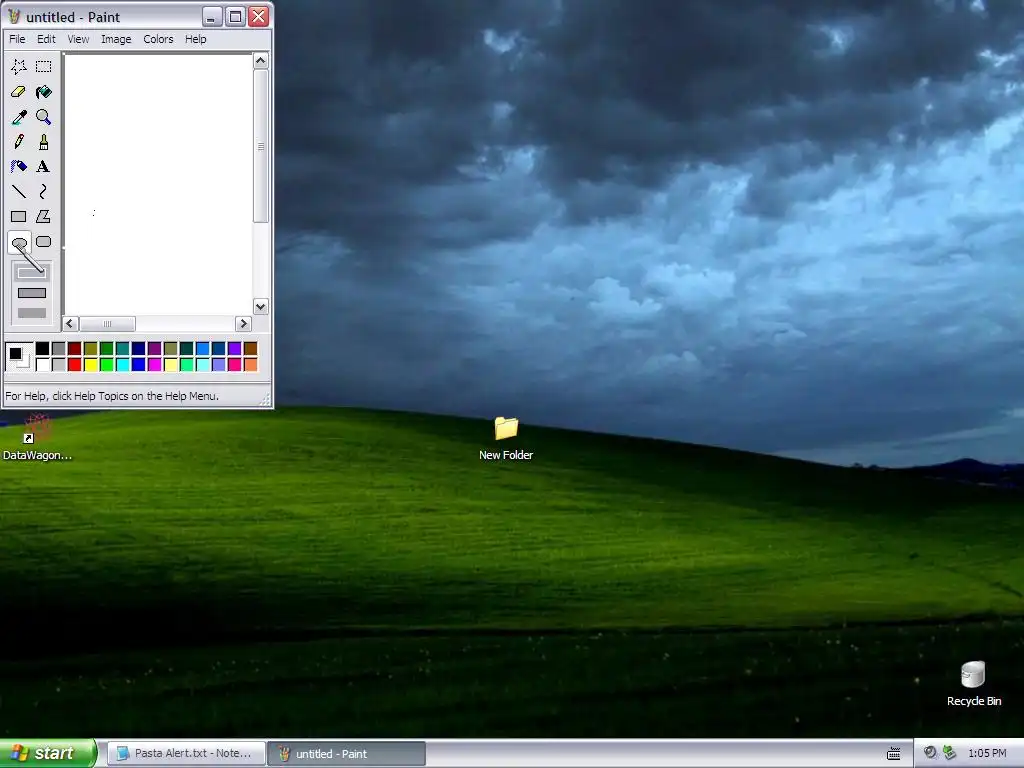Image resolution: width=1024 pixels, height=768 pixels.
Task: Open the View menu
Action: pos(78,39)
